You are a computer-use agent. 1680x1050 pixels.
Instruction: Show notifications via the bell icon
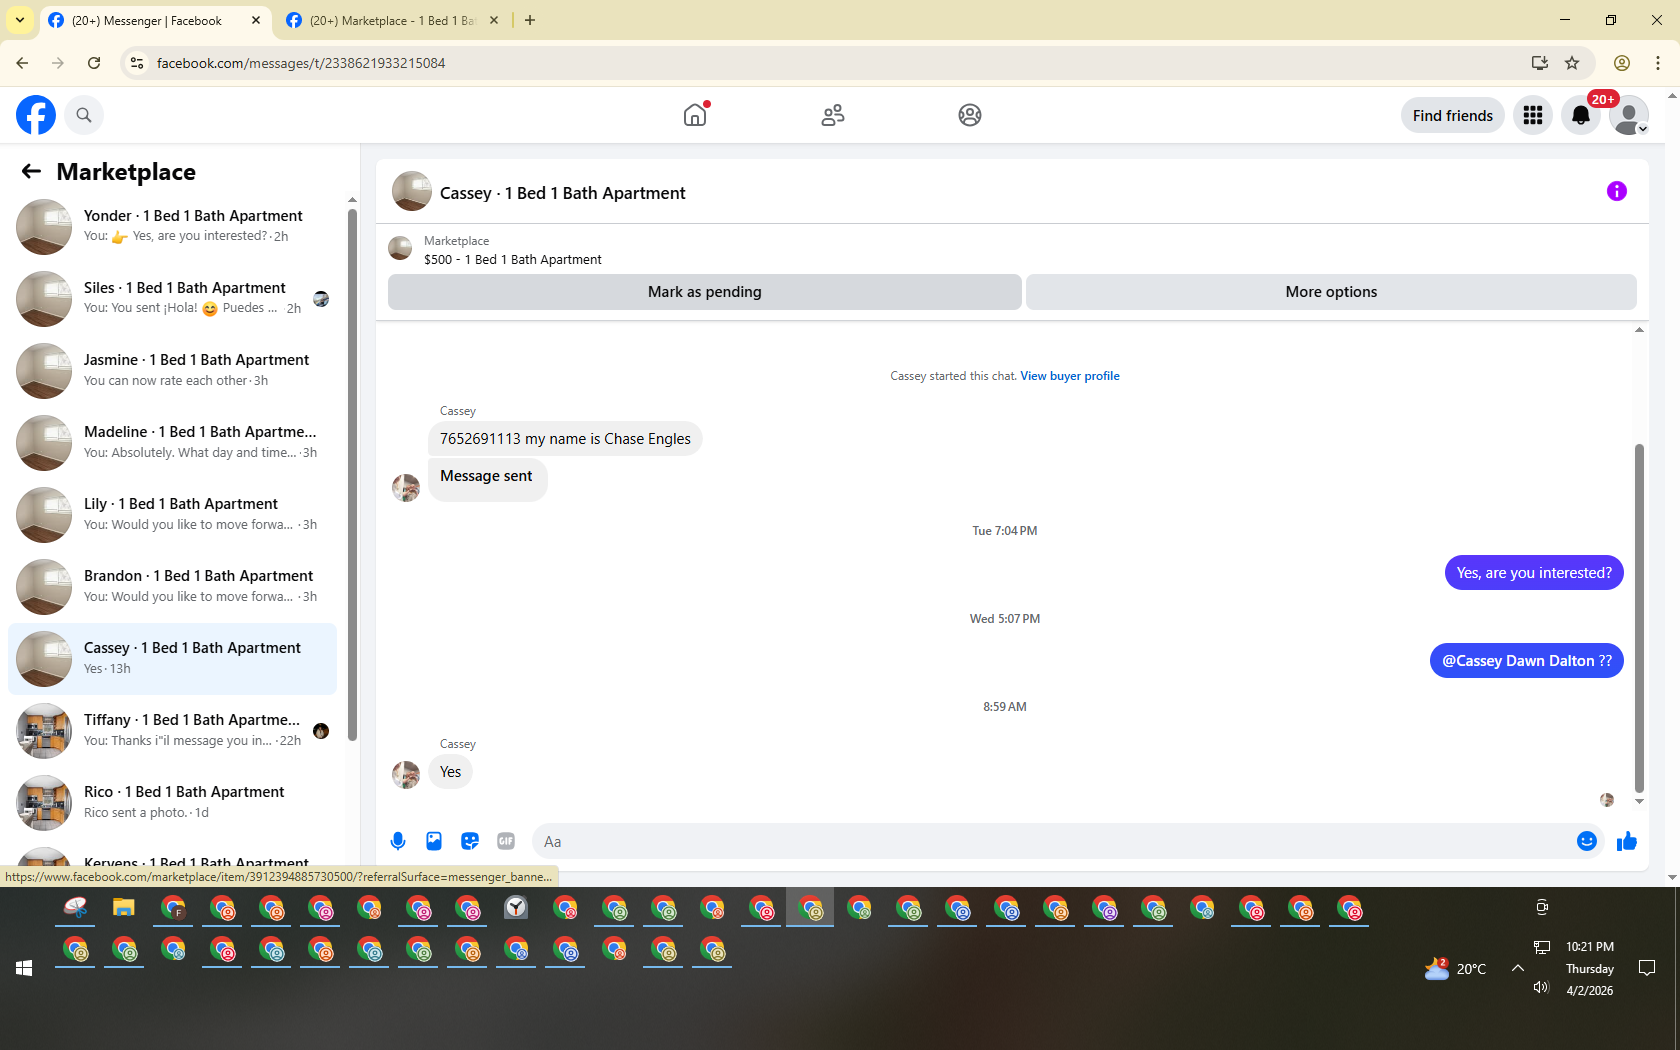tap(1581, 115)
